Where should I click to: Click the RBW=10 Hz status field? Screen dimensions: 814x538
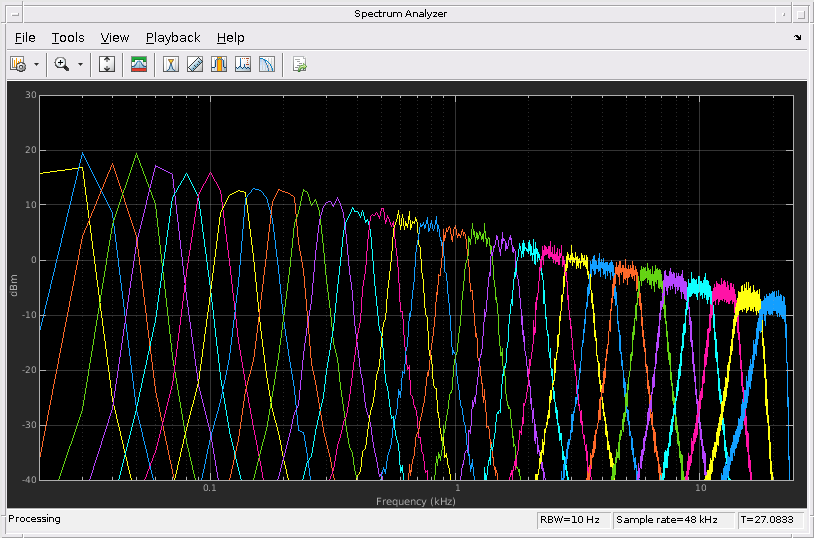pos(573,519)
